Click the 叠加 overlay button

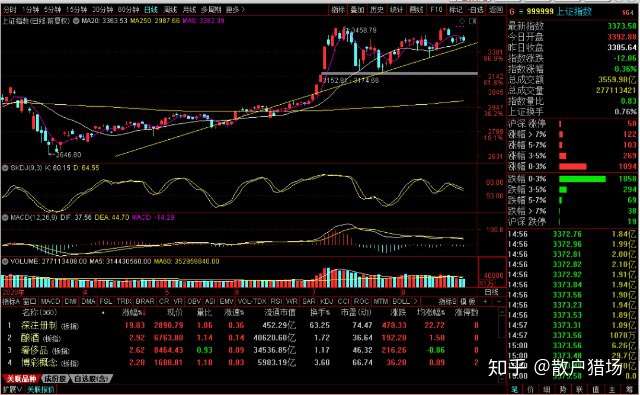coord(358,9)
